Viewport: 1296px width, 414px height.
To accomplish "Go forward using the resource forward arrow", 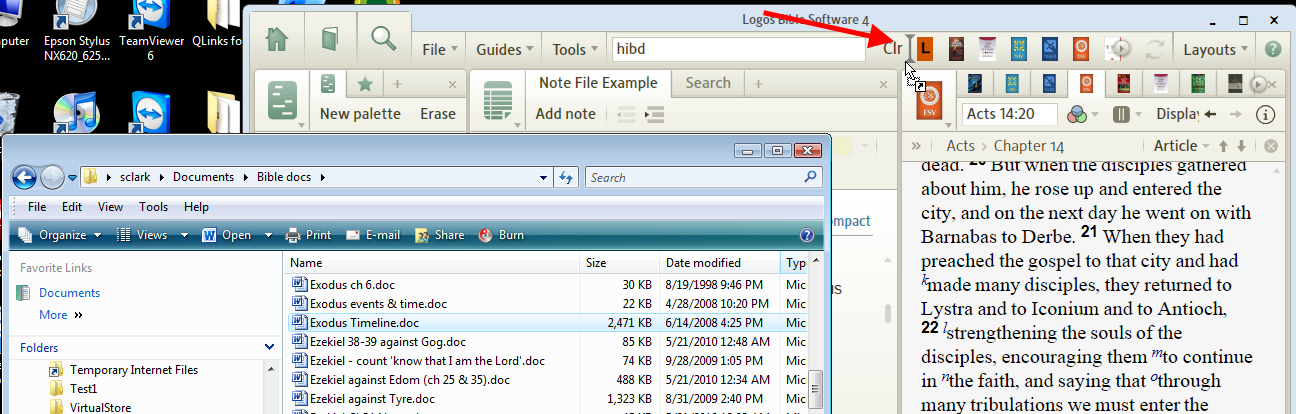I will (1237, 114).
